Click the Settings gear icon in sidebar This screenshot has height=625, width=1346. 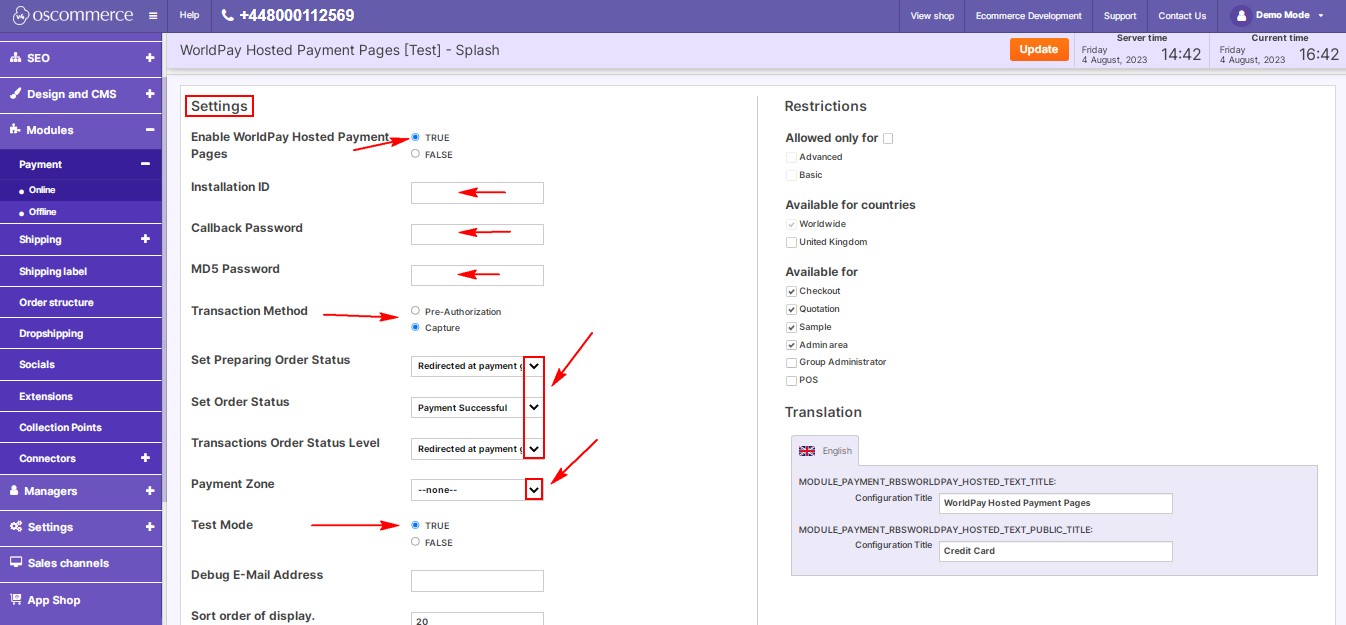click(17, 527)
